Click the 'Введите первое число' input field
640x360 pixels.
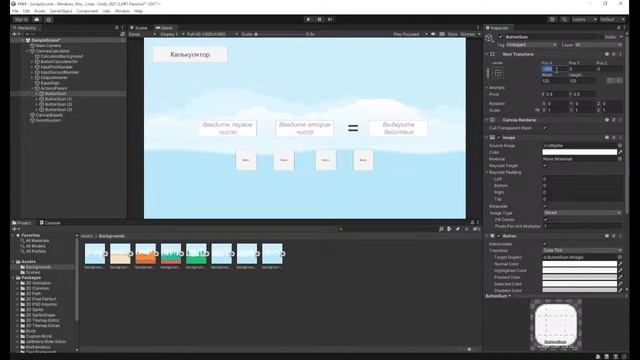click(x=228, y=128)
